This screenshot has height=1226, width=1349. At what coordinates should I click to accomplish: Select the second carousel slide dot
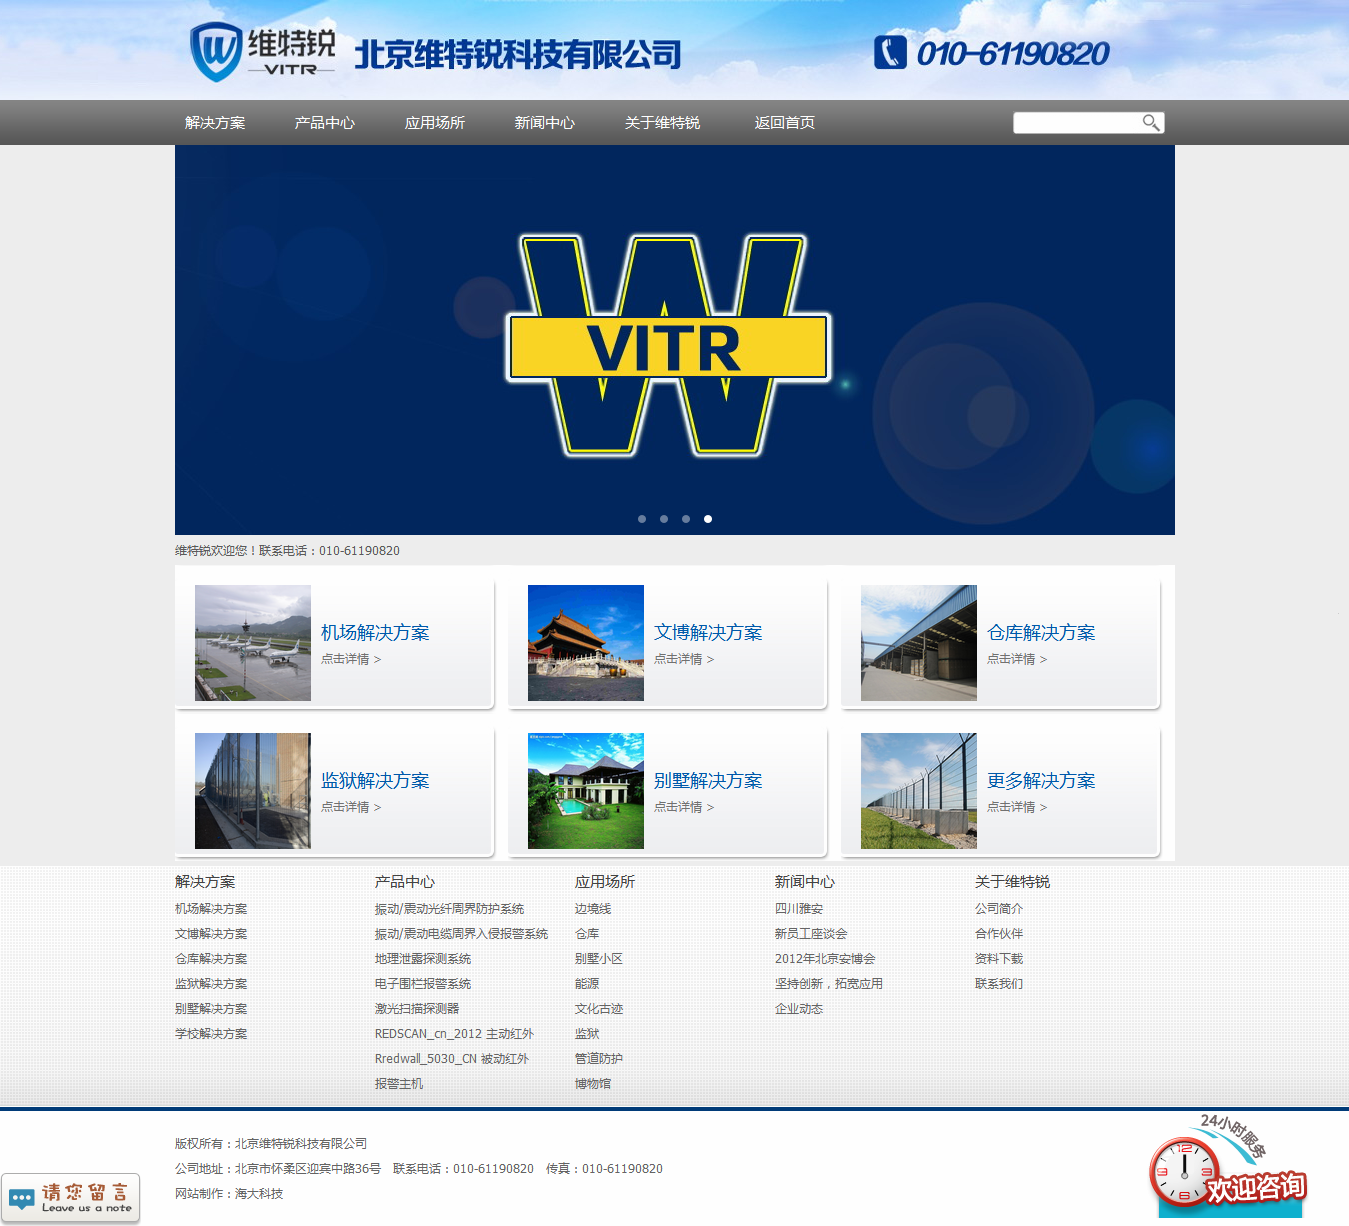click(664, 519)
